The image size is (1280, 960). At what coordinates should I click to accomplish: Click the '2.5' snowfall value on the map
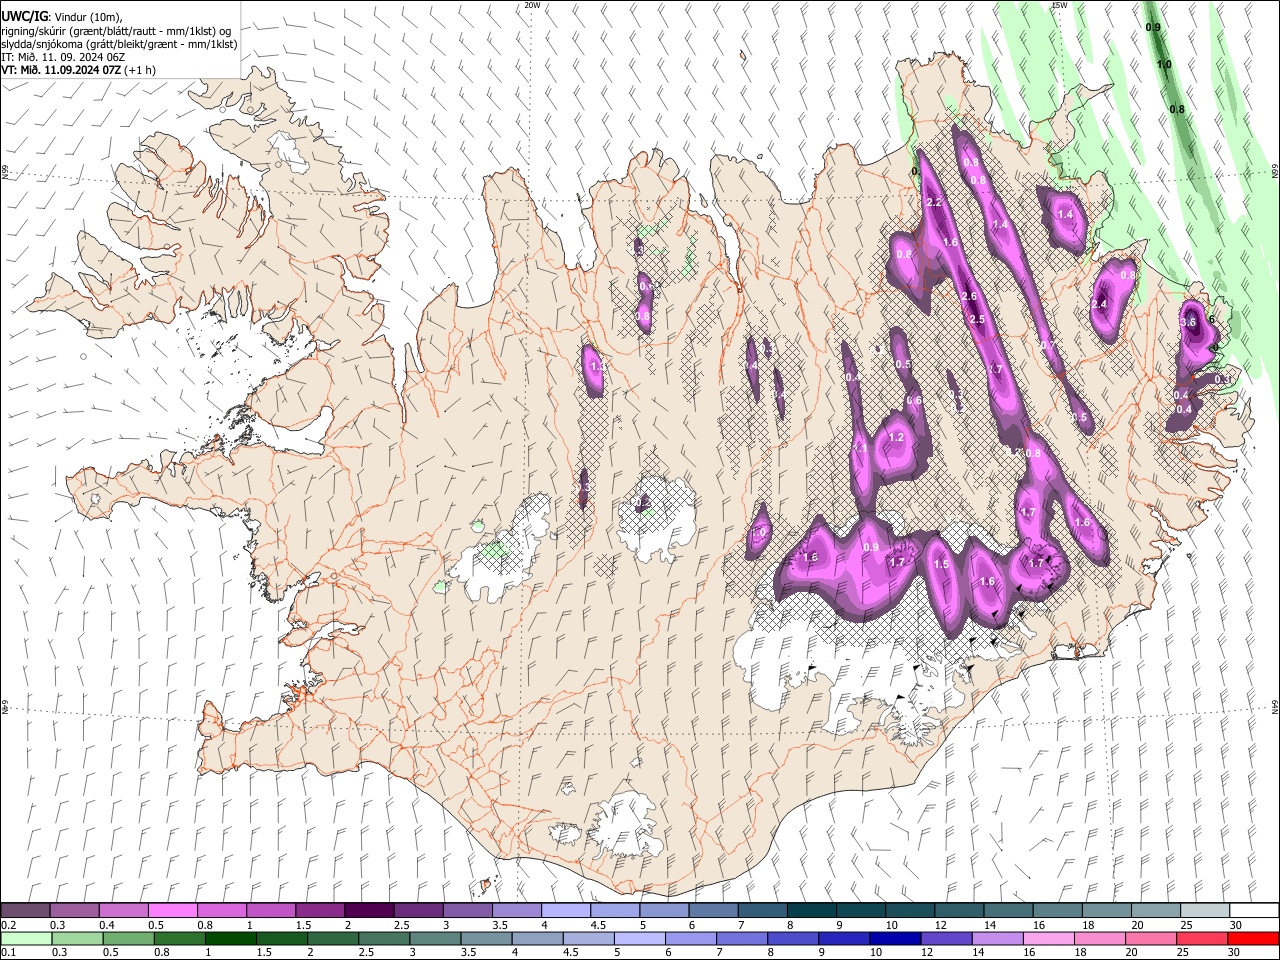(x=977, y=319)
